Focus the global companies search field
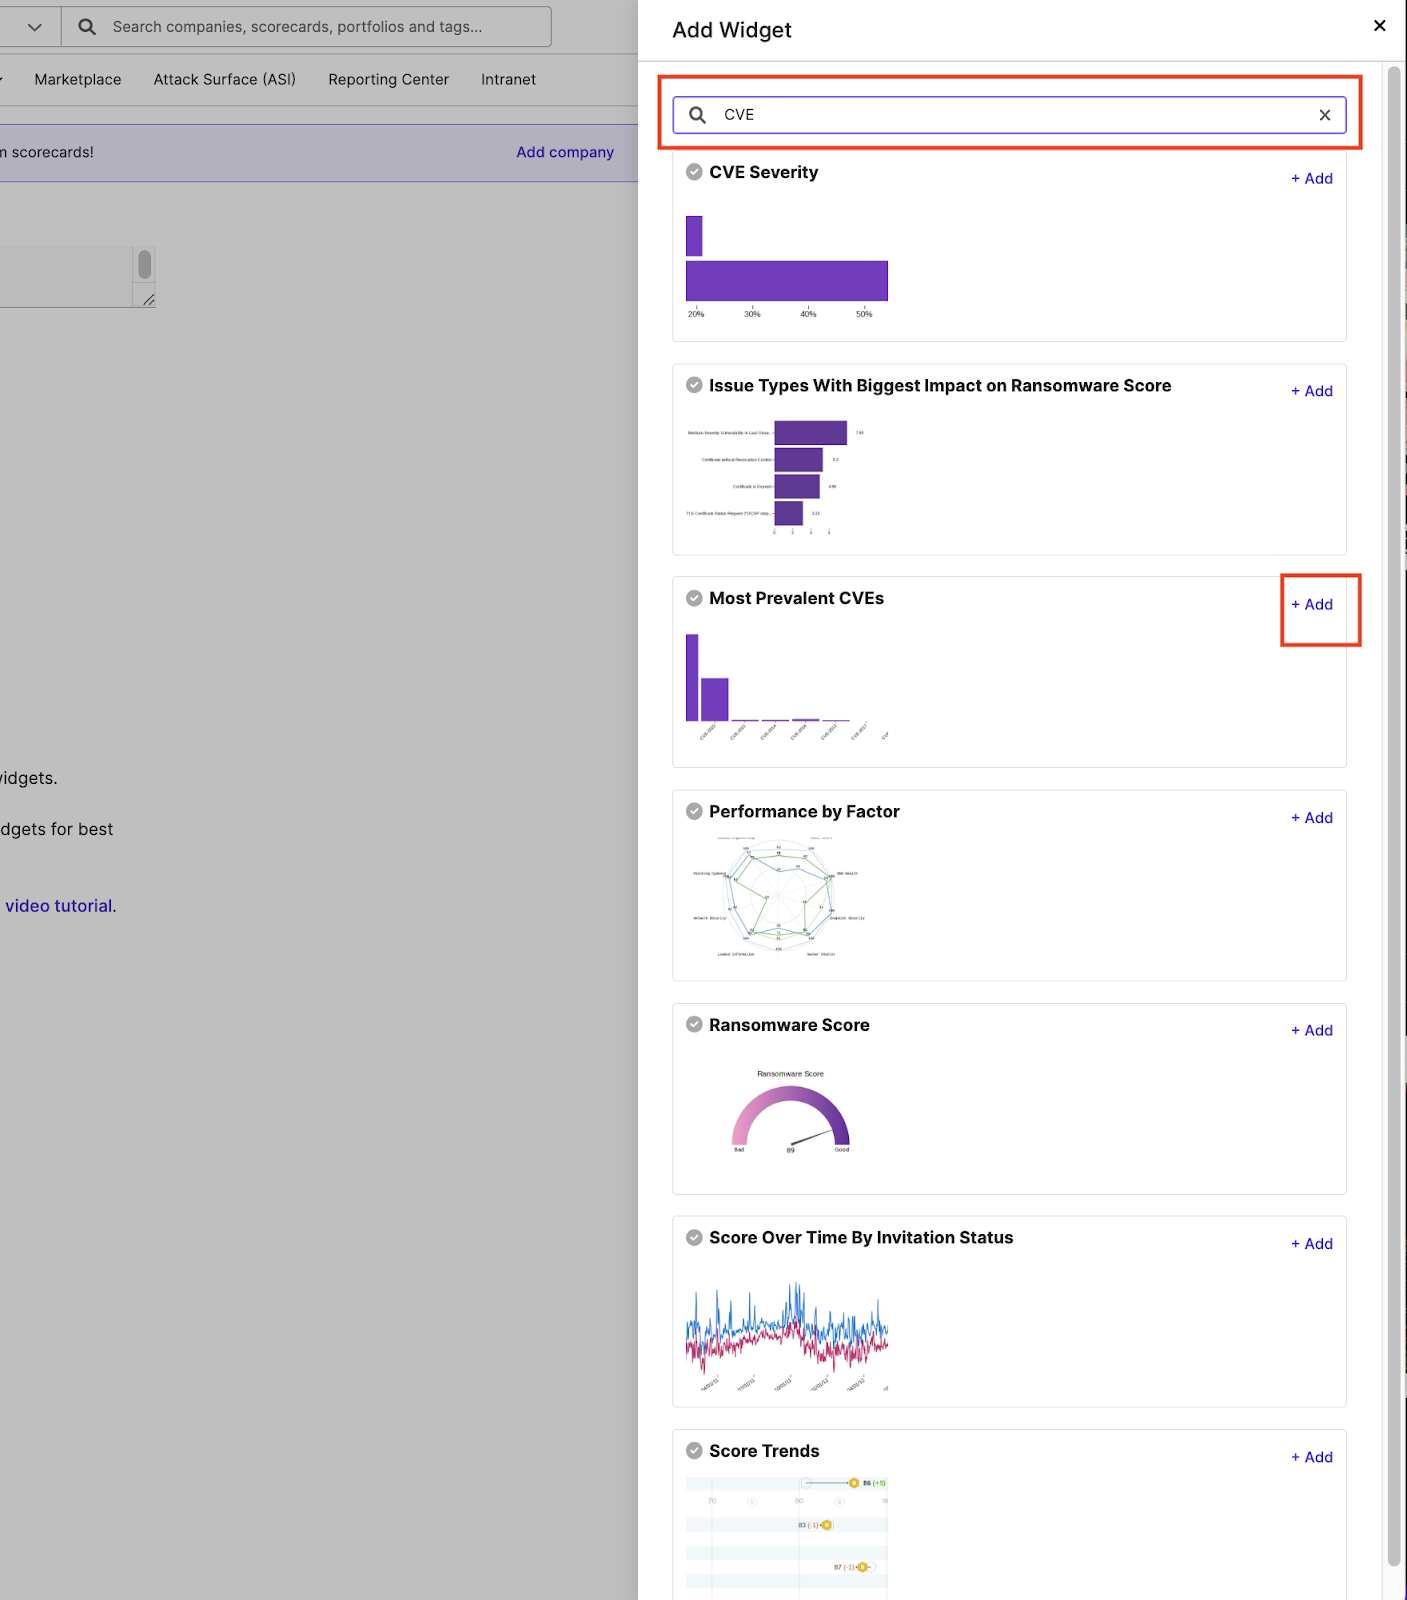 pyautogui.click(x=307, y=27)
